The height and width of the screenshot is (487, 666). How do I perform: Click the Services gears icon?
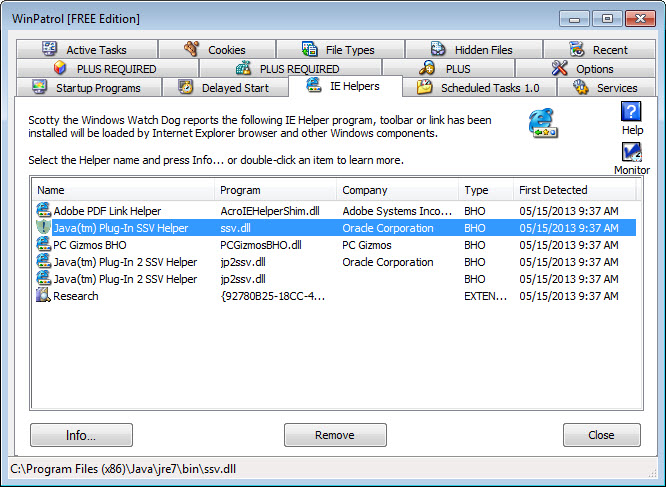(581, 87)
